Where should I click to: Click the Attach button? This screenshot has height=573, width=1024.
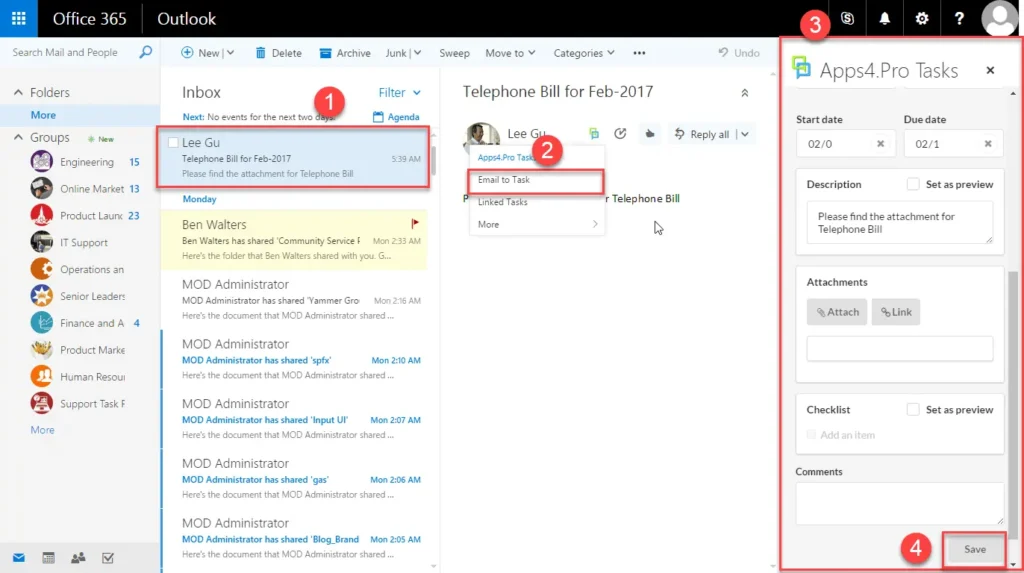(x=836, y=312)
